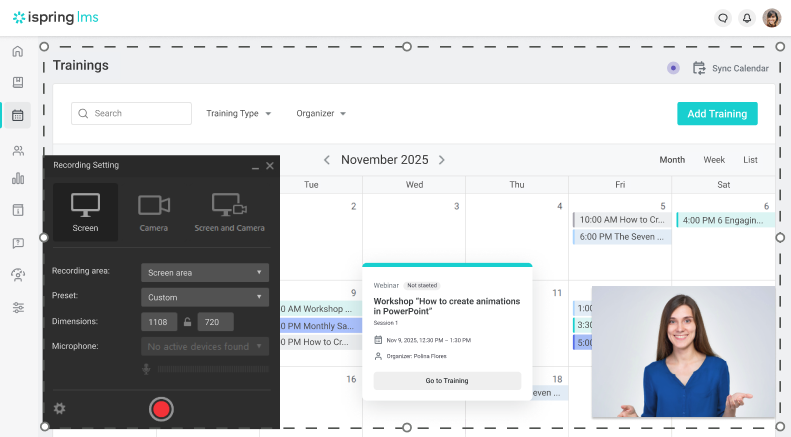Switch to Month view

[x=672, y=160]
